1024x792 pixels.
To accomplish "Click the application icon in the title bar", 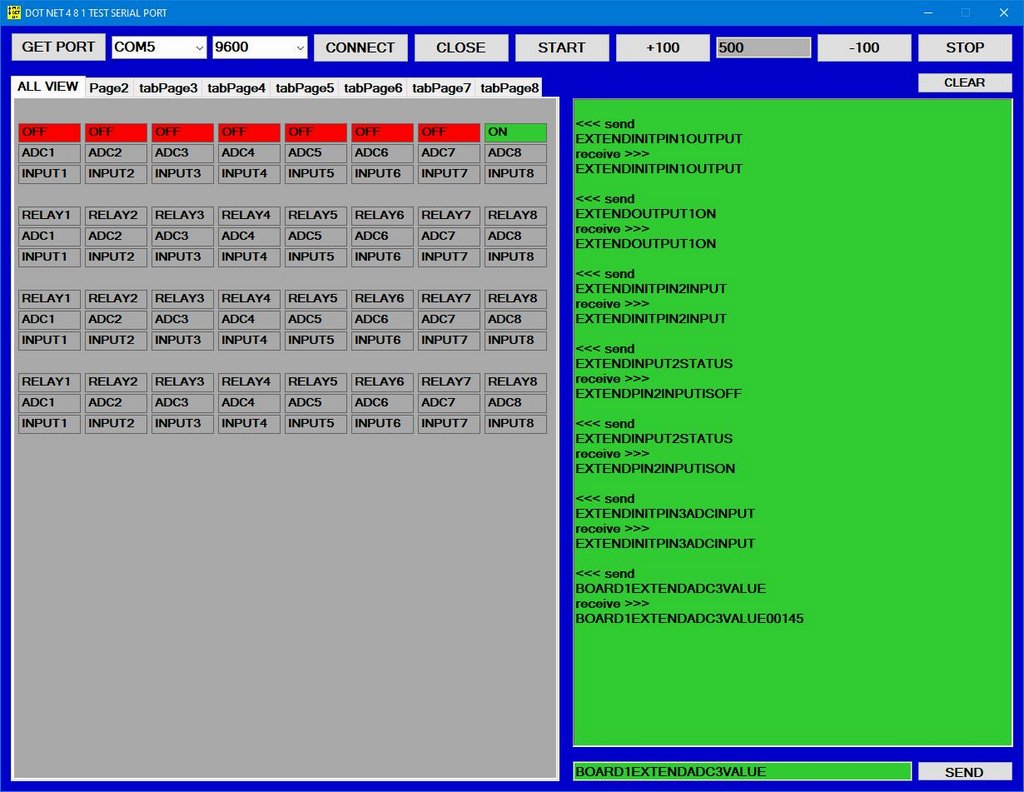I will tap(13, 12).
